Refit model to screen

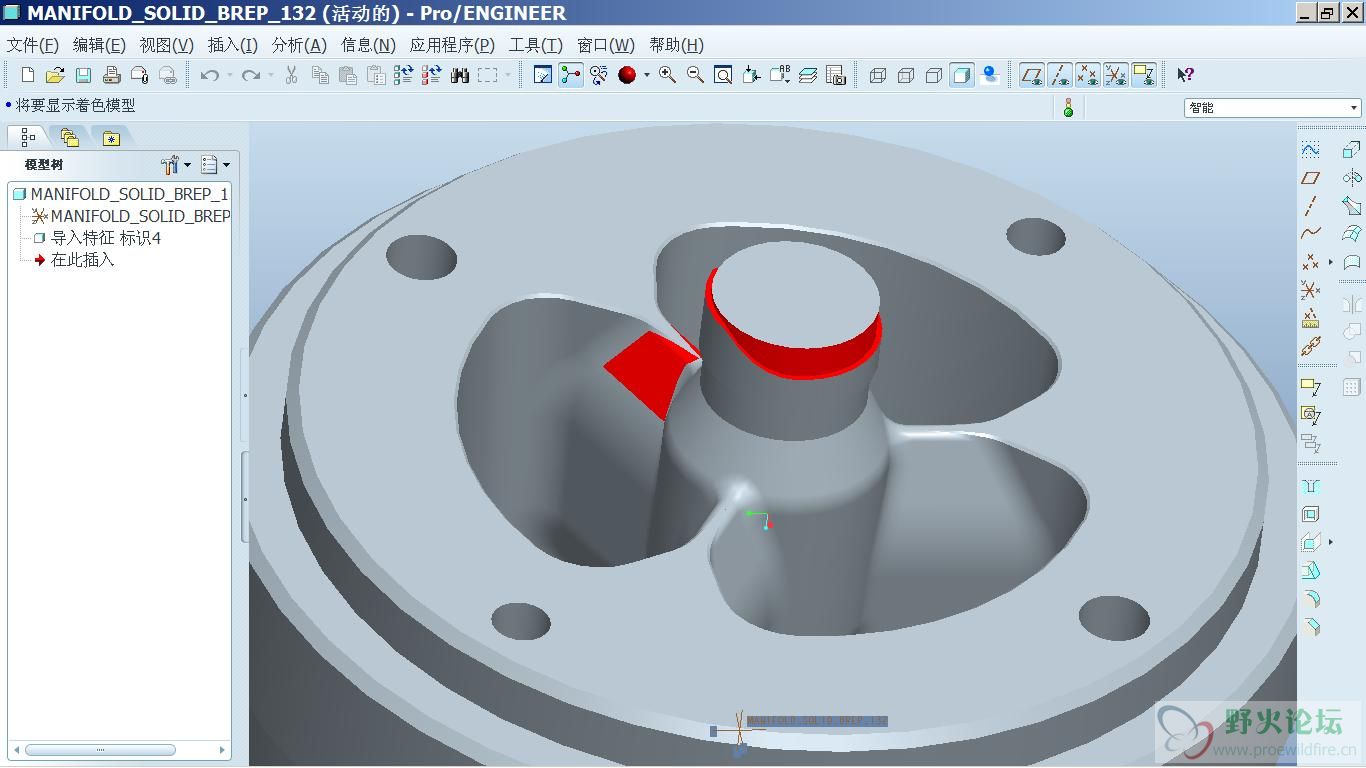click(723, 75)
